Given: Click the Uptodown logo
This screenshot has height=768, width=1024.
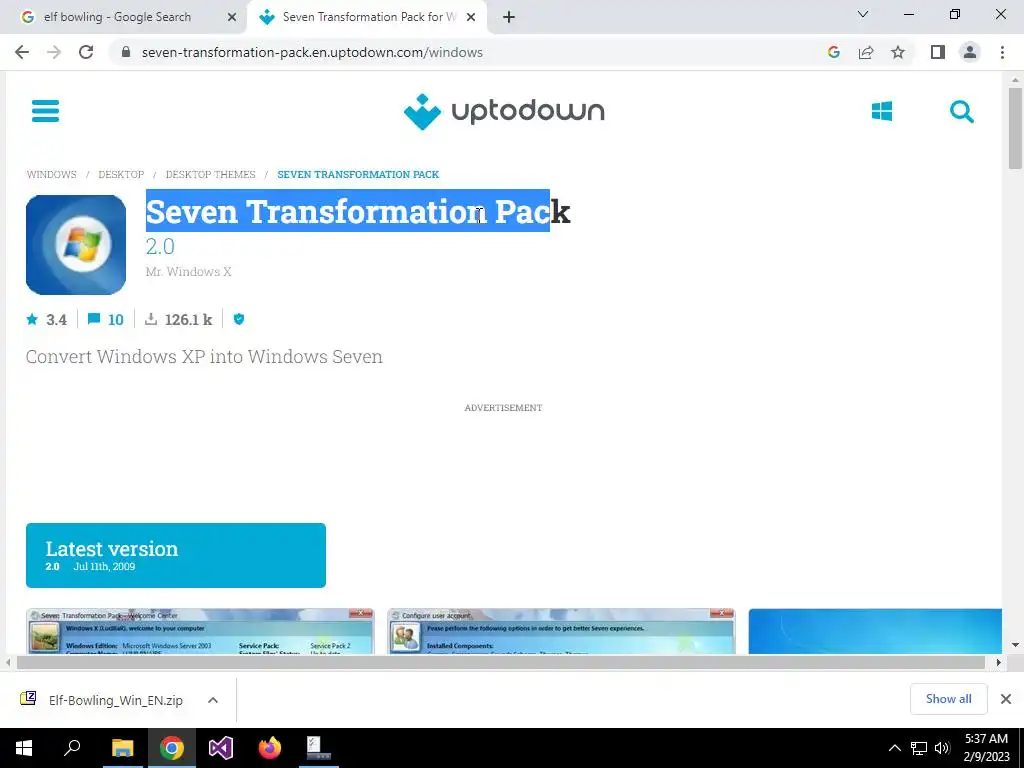Looking at the screenshot, I should [x=504, y=112].
